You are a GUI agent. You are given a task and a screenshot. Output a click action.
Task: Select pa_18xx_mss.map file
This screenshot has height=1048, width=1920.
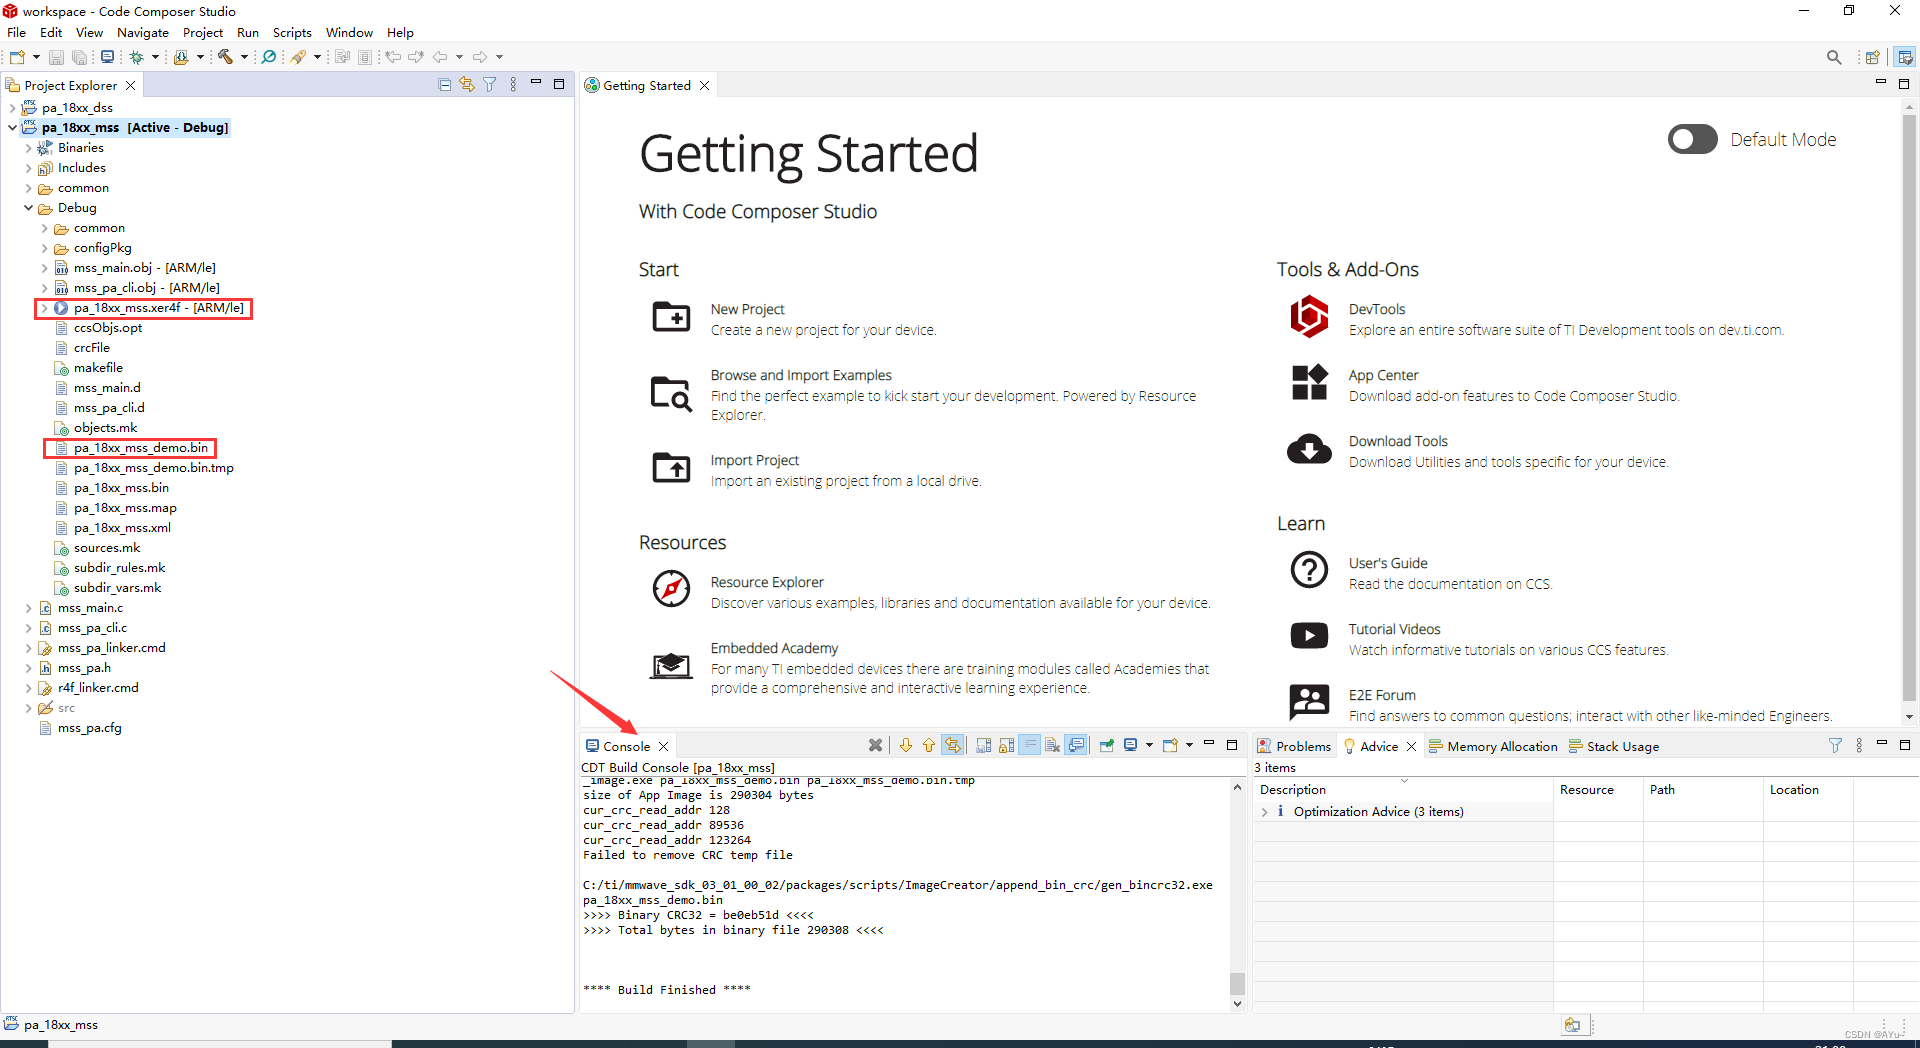pyautogui.click(x=125, y=508)
